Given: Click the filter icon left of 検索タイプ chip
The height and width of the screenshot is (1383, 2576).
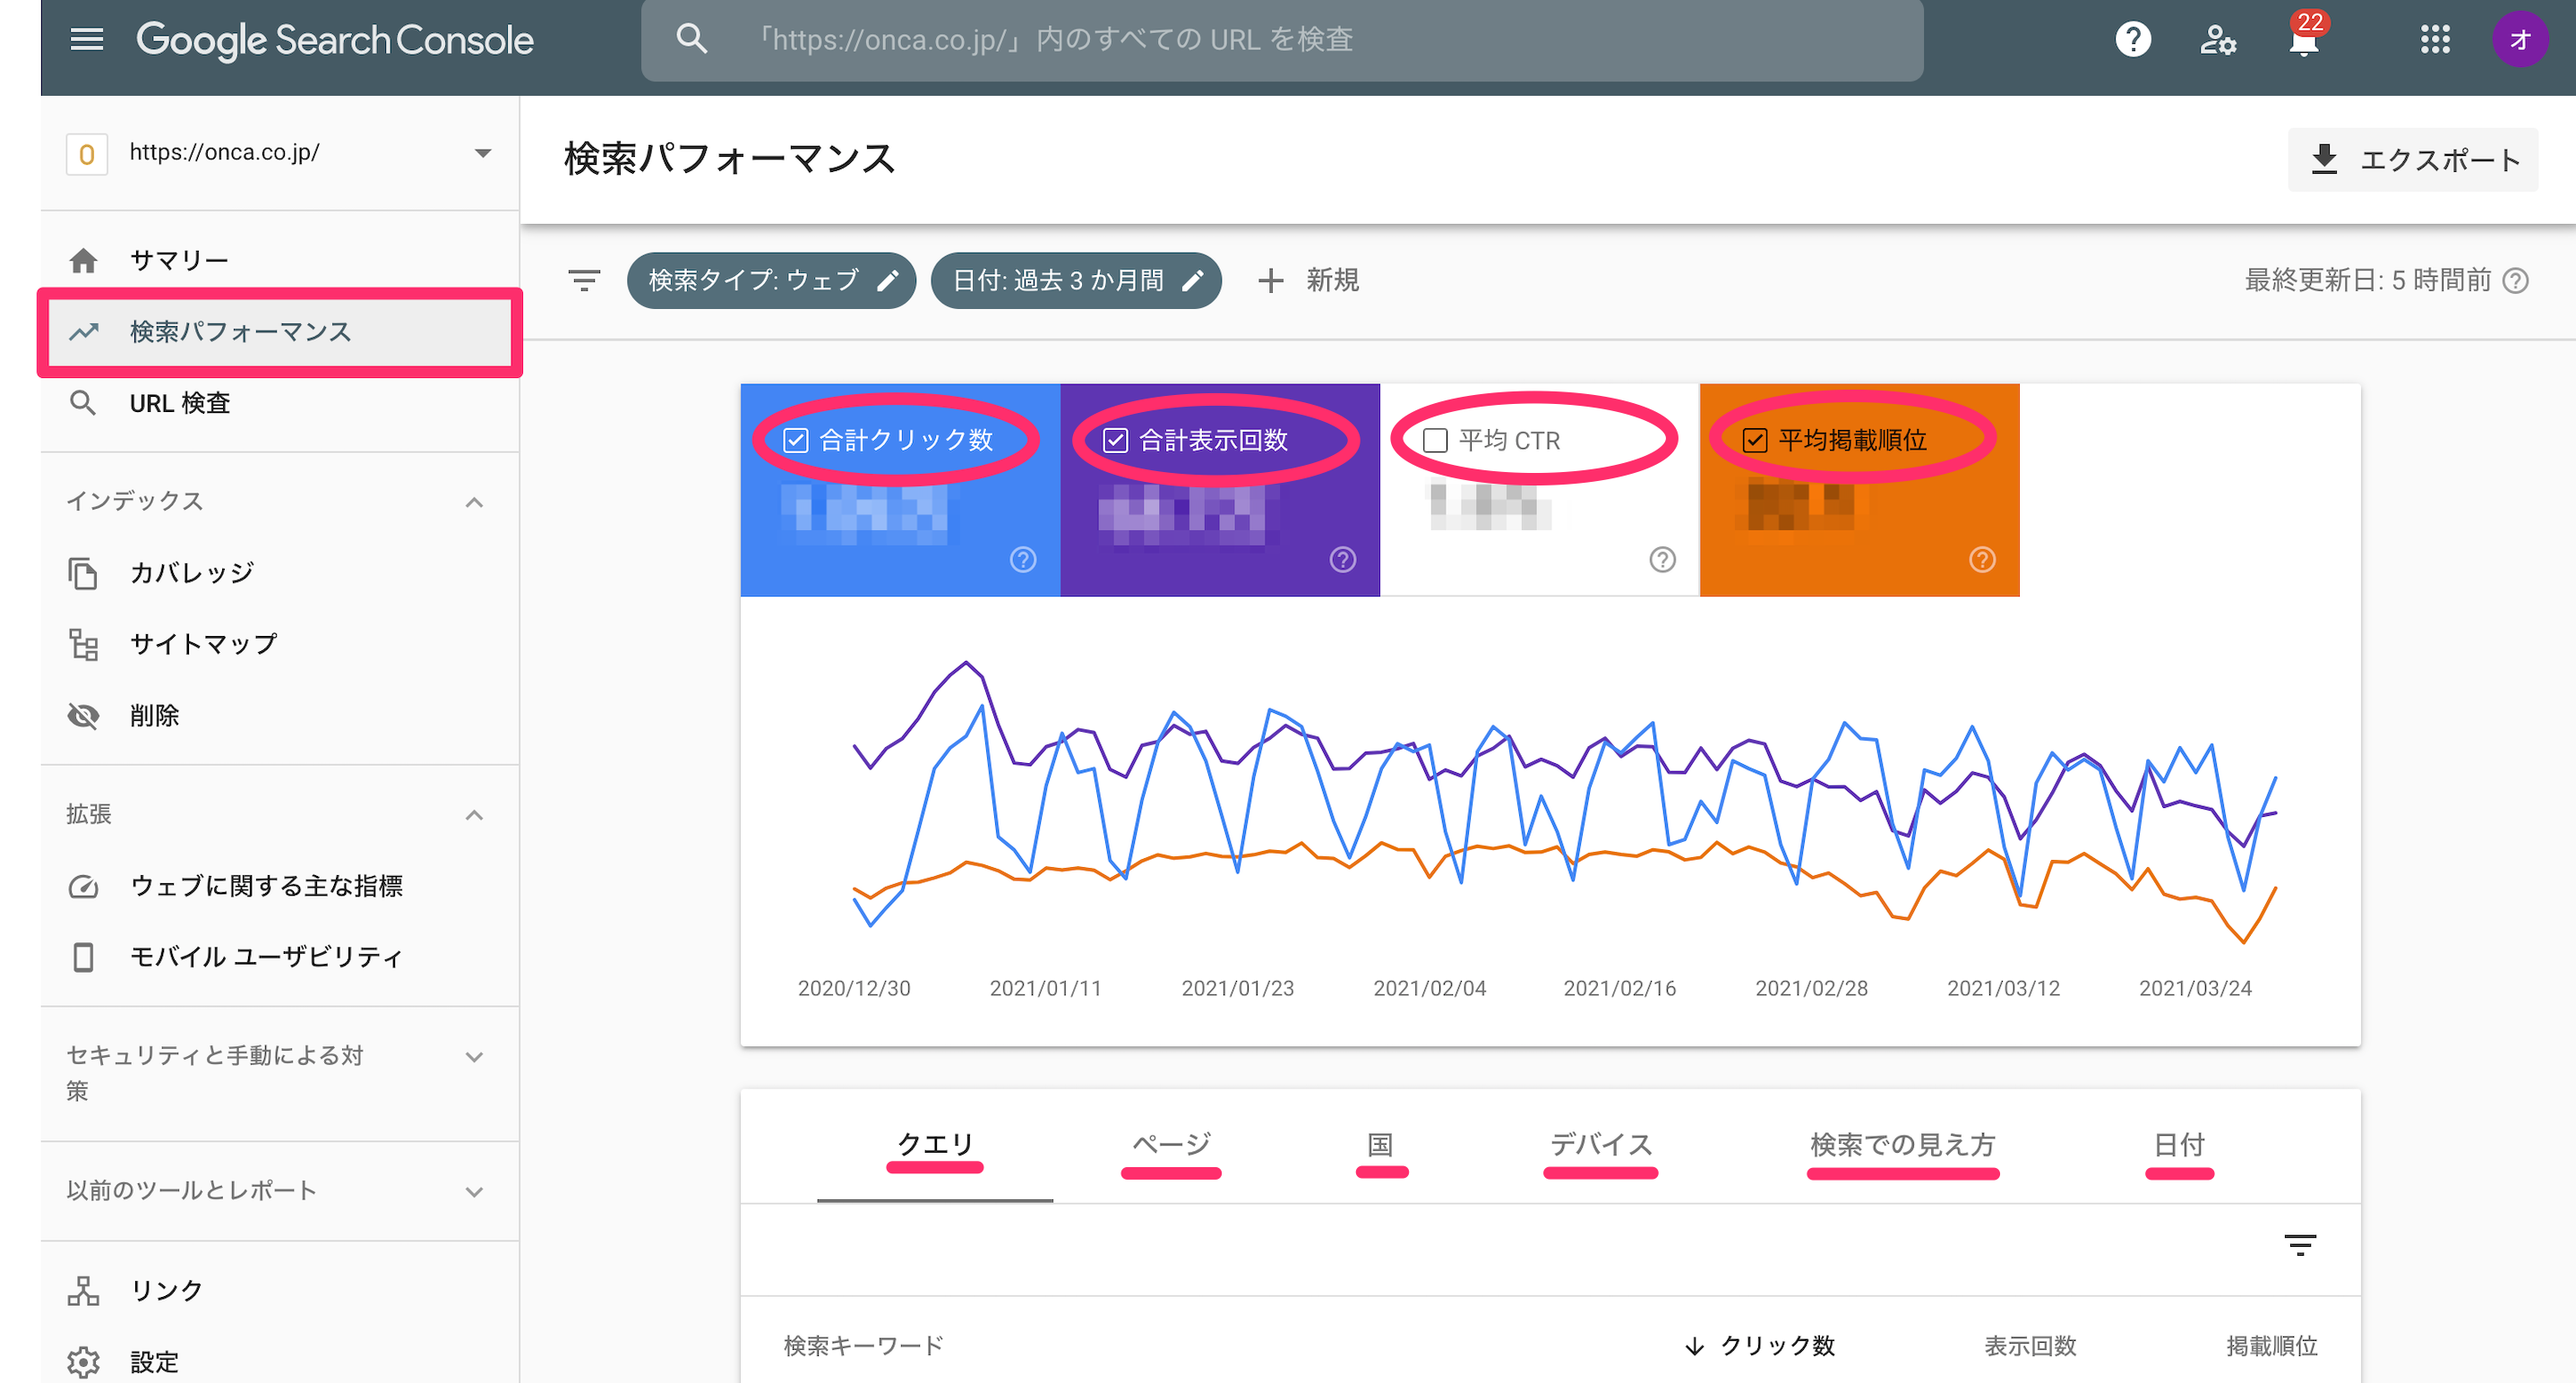Looking at the screenshot, I should (x=584, y=280).
